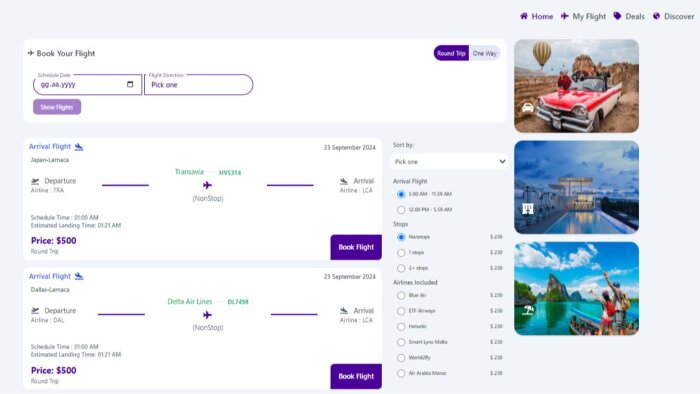Choose the 2+ stops filter
Screen dimensions: 700x394
click(401, 268)
